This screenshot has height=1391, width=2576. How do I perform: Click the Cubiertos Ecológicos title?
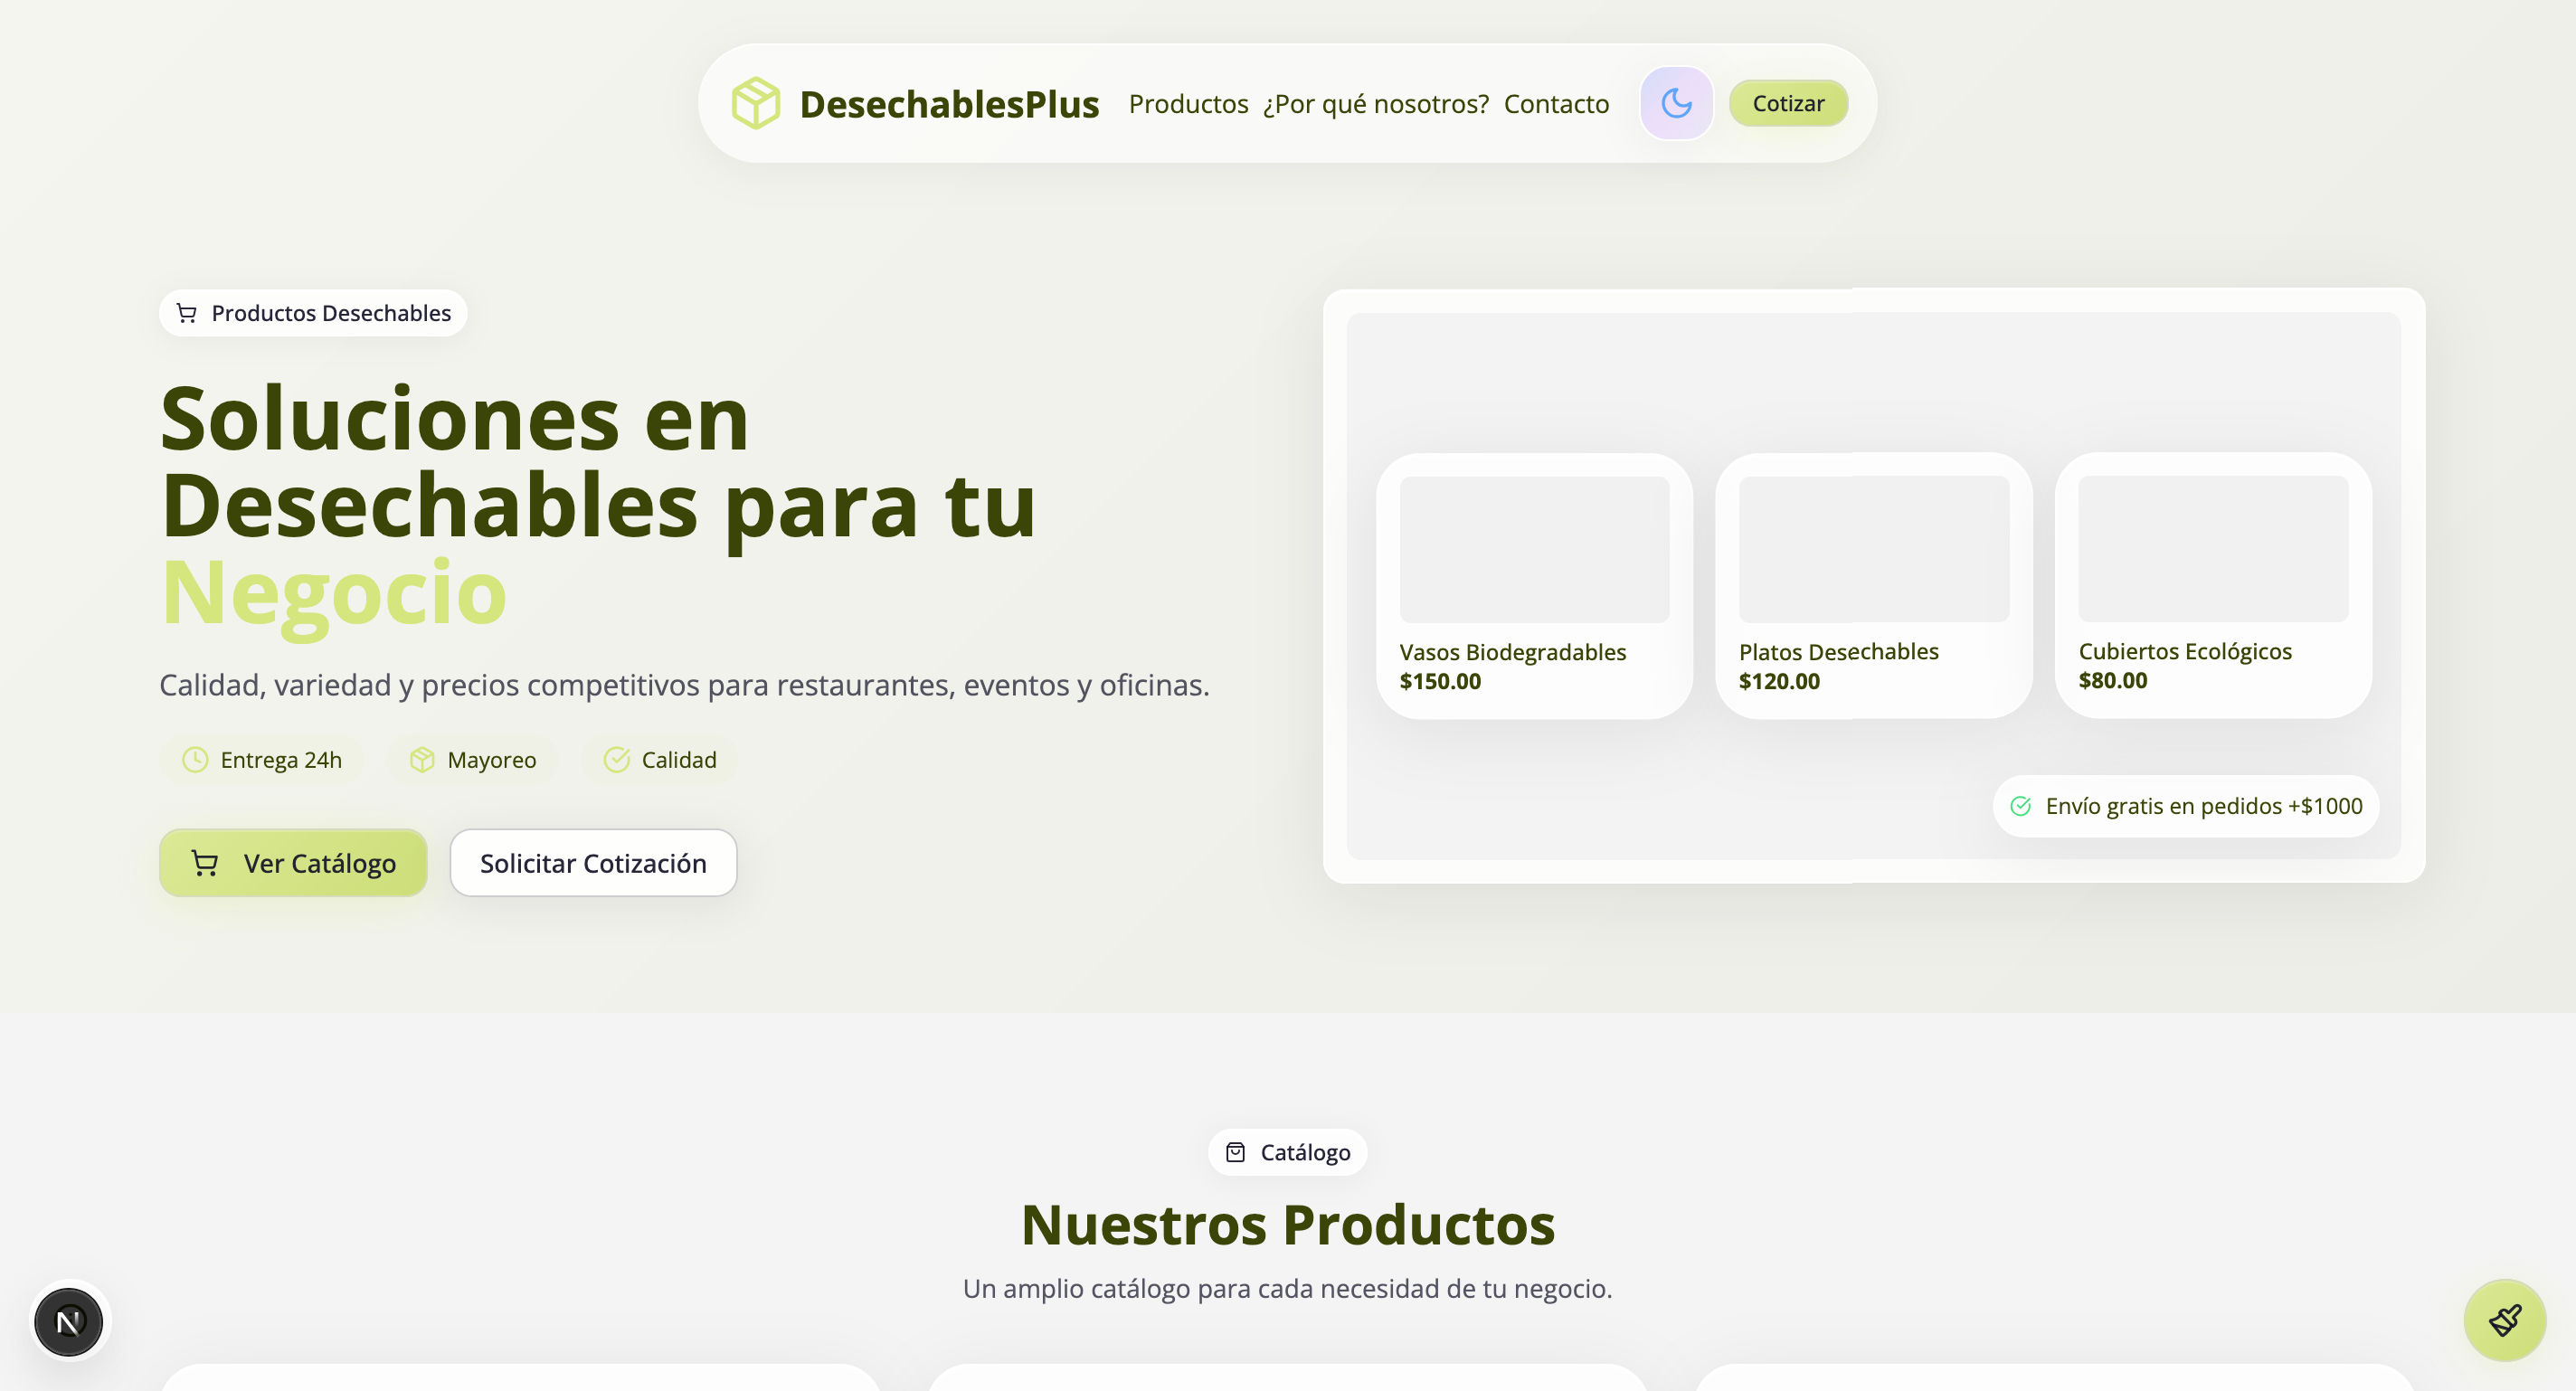(x=2185, y=651)
